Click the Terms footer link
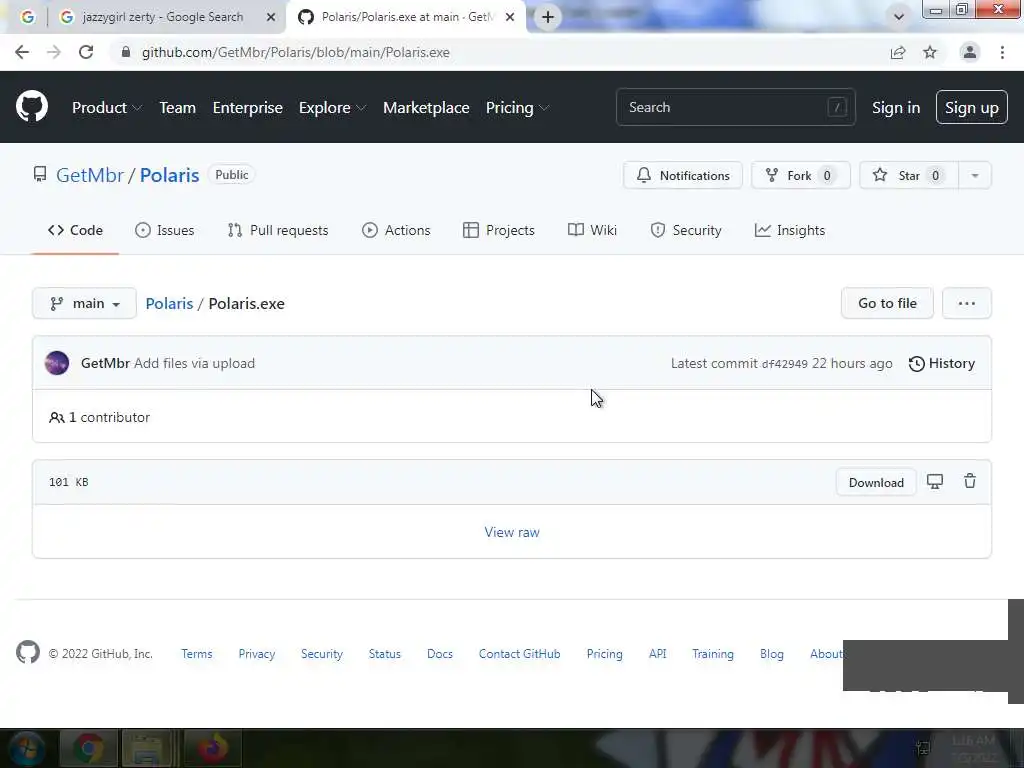 click(x=197, y=654)
